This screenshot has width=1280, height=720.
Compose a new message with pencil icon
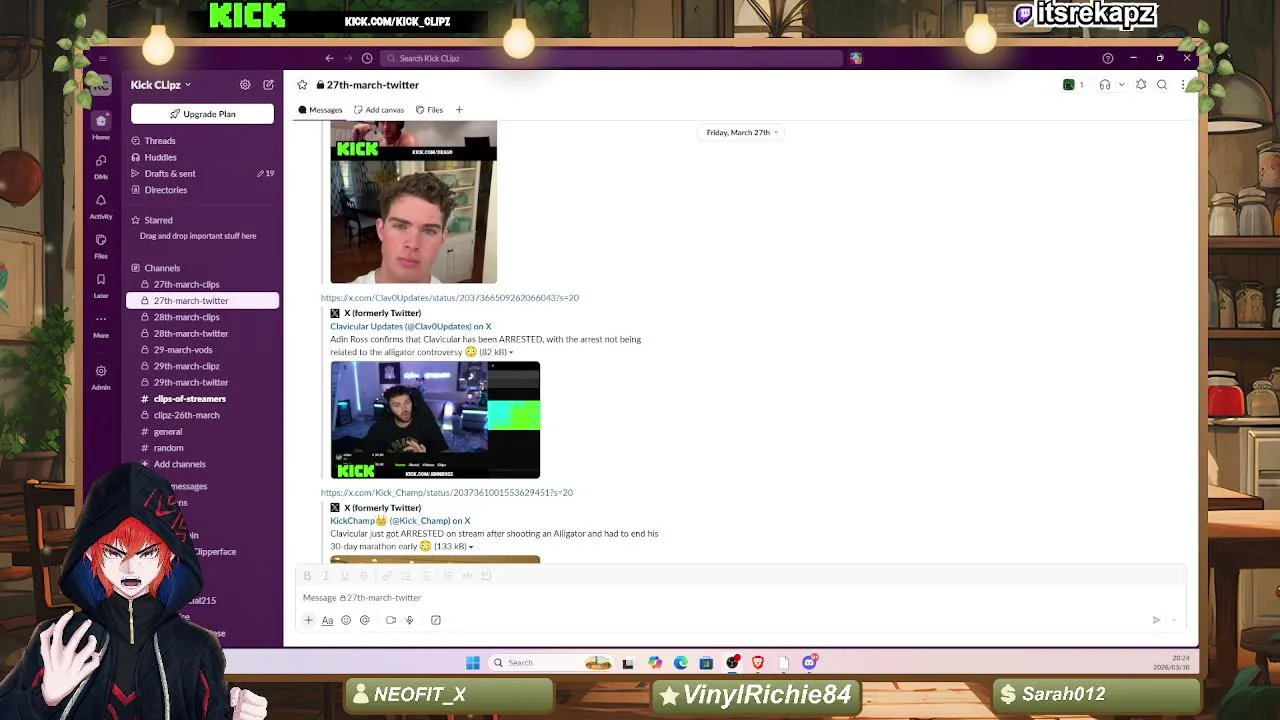[x=268, y=85]
